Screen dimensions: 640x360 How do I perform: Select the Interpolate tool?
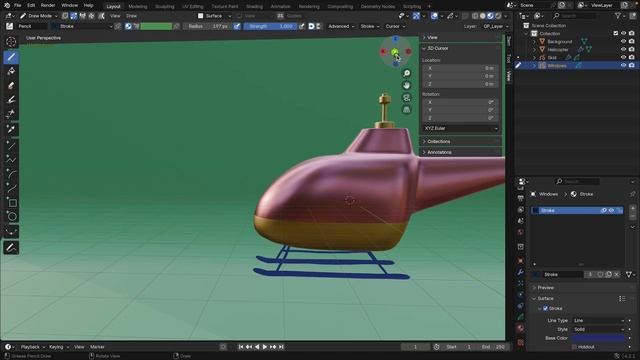click(11, 232)
